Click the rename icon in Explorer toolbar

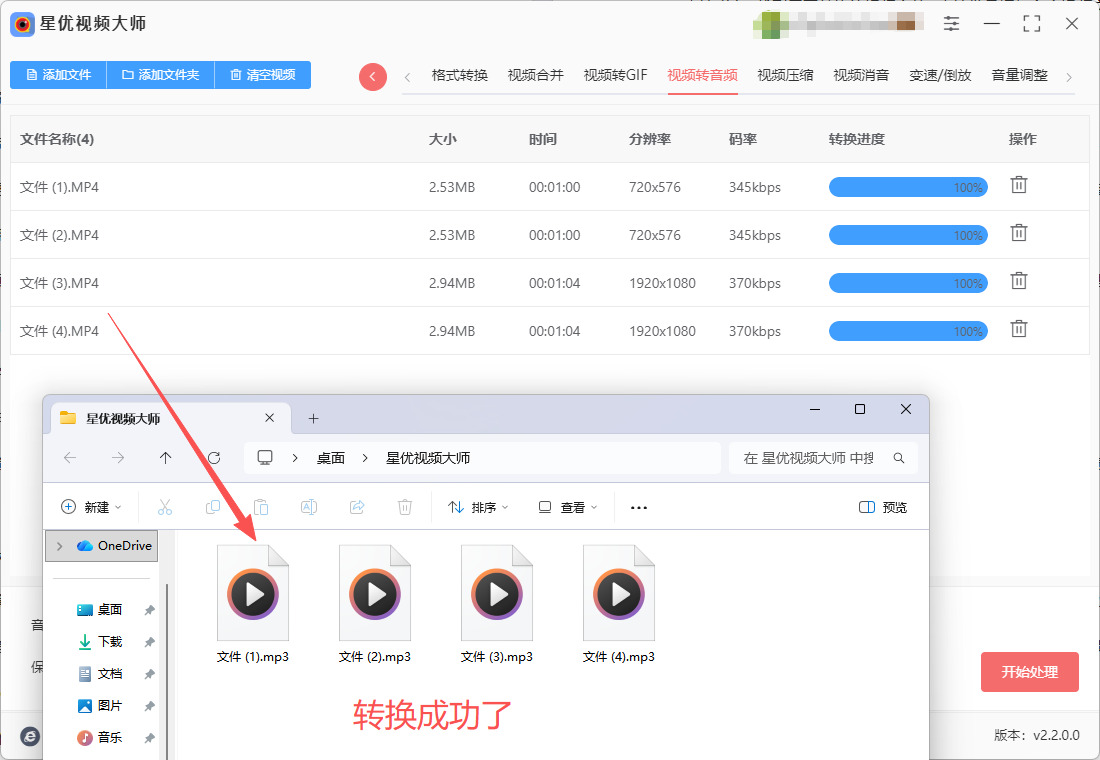(x=309, y=507)
